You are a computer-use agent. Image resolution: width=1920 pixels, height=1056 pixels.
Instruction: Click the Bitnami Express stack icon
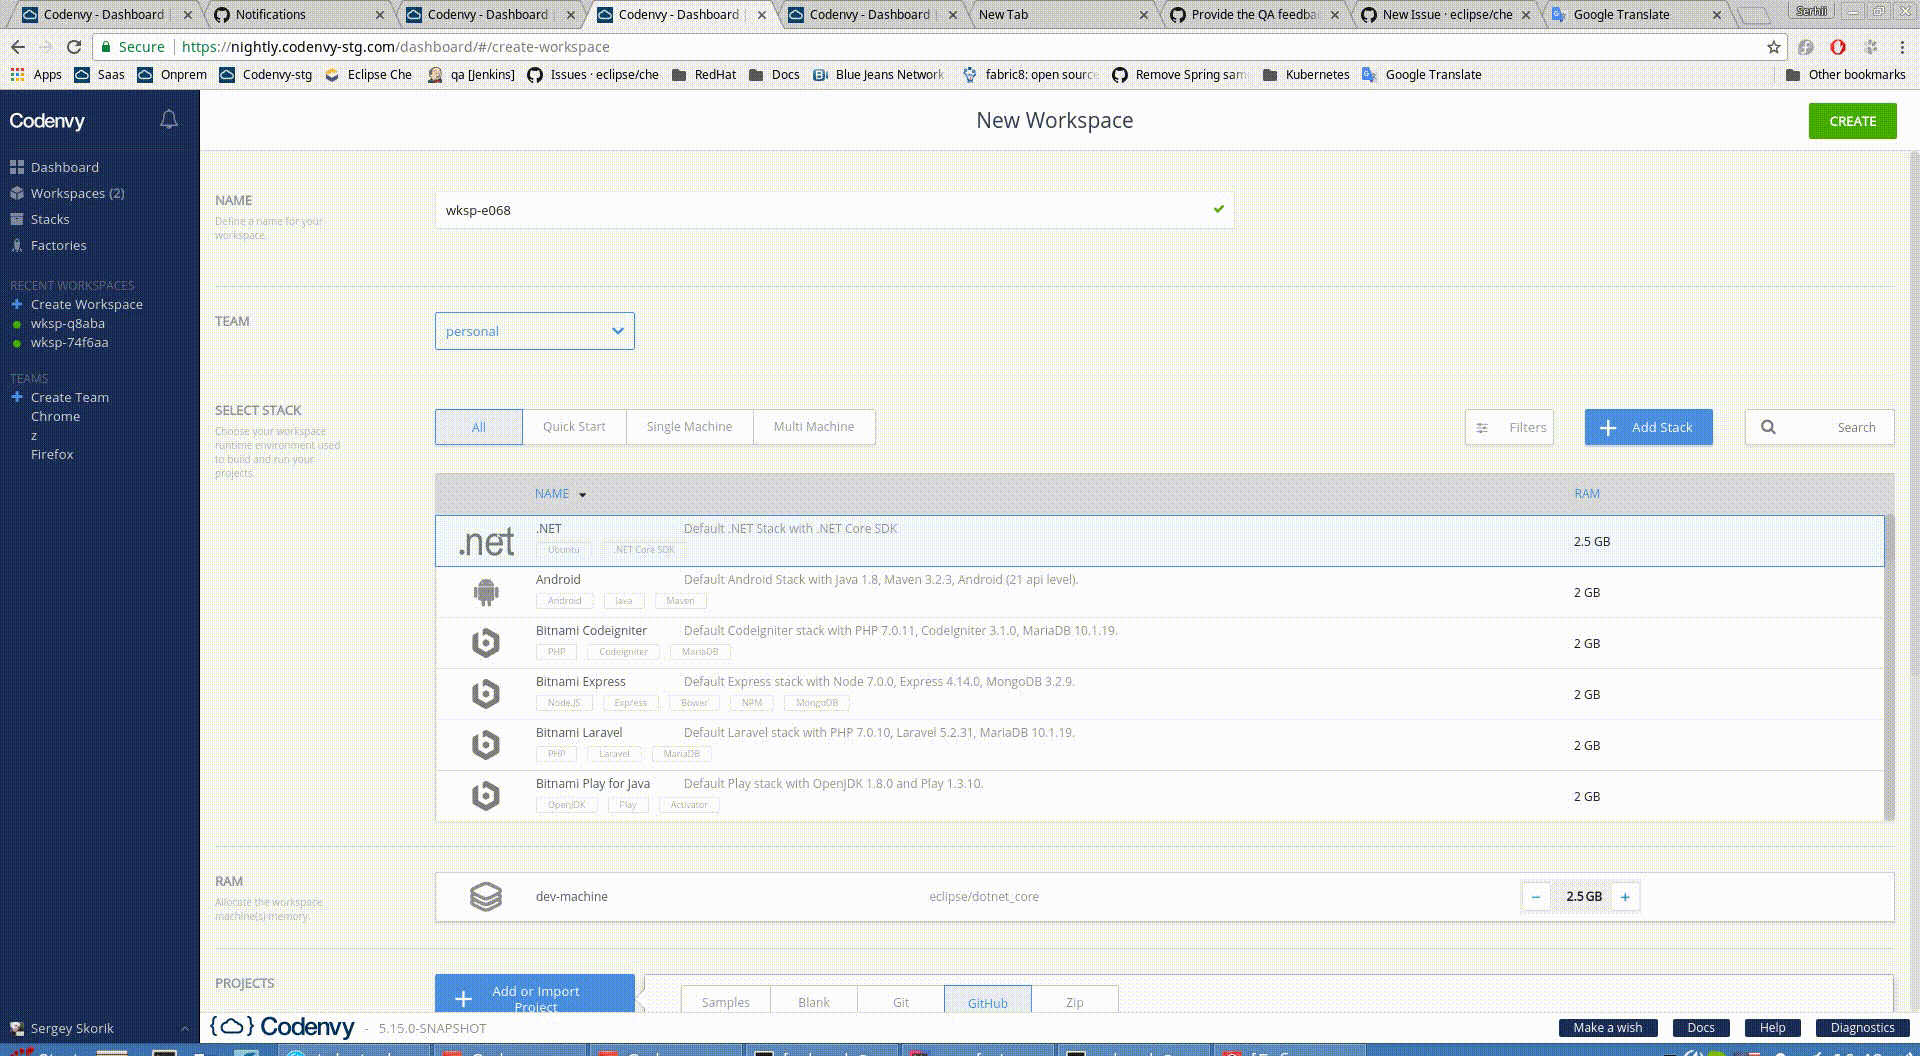click(x=486, y=694)
